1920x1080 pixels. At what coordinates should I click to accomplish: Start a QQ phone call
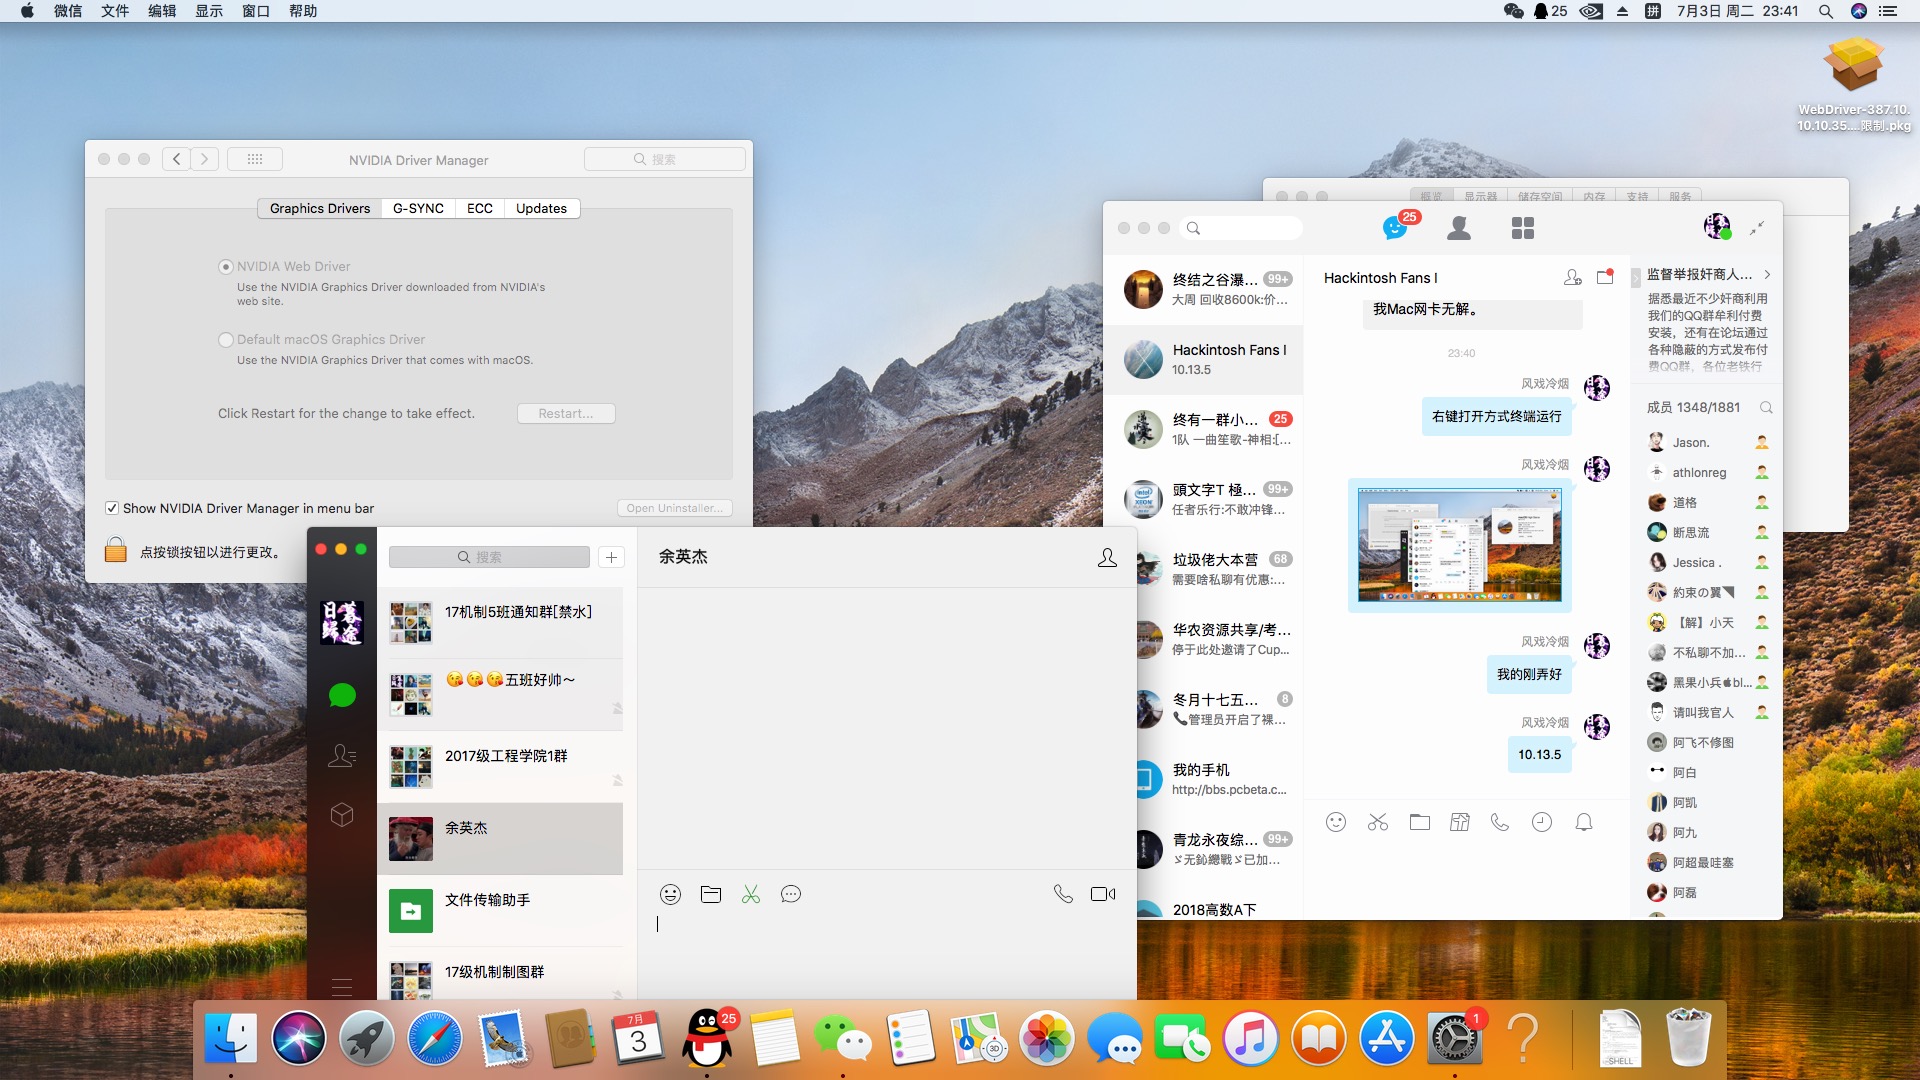pos(1500,822)
